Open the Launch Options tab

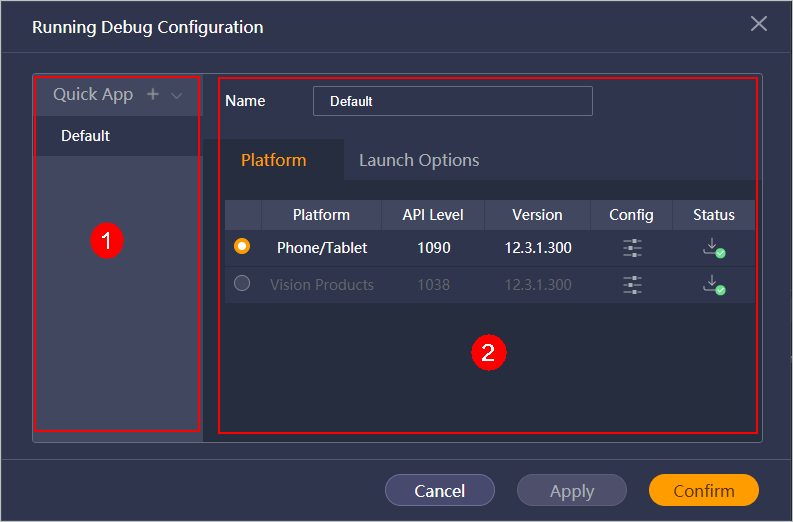point(419,160)
